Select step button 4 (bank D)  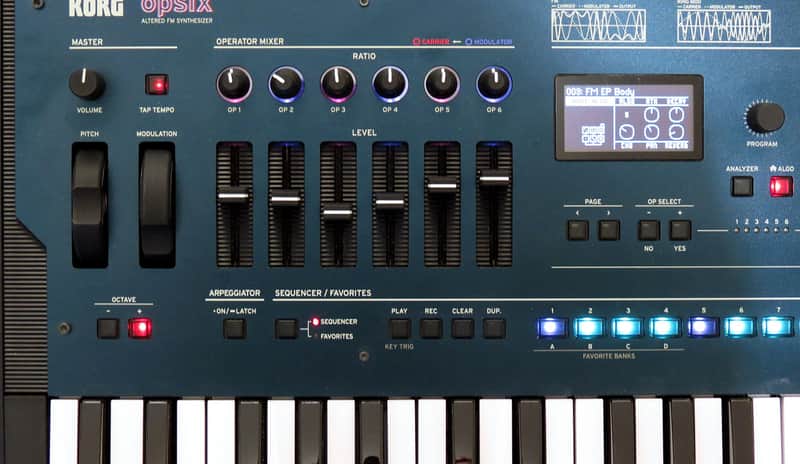pos(665,327)
